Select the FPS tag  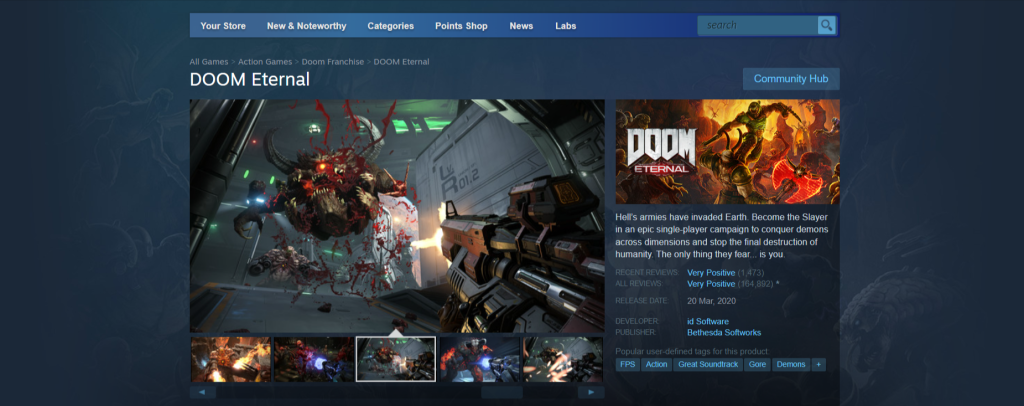[627, 365]
